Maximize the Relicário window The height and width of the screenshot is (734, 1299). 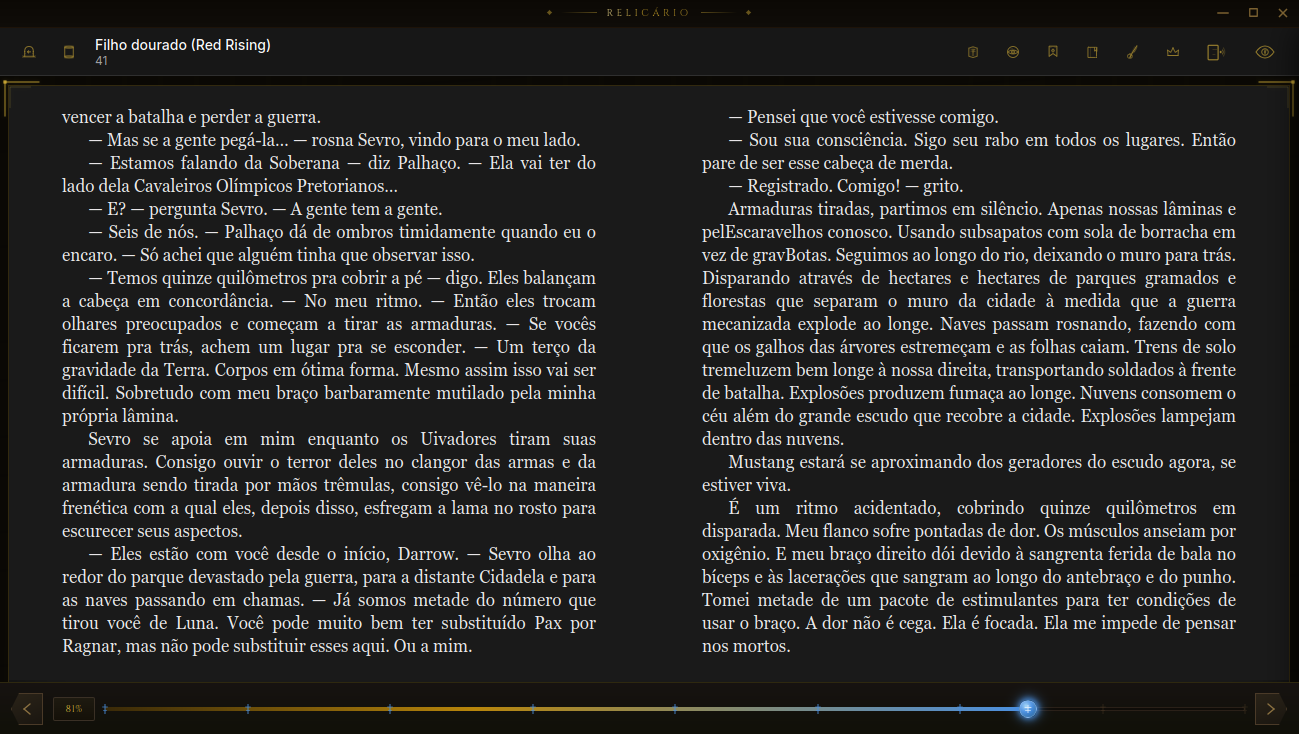click(x=1253, y=13)
